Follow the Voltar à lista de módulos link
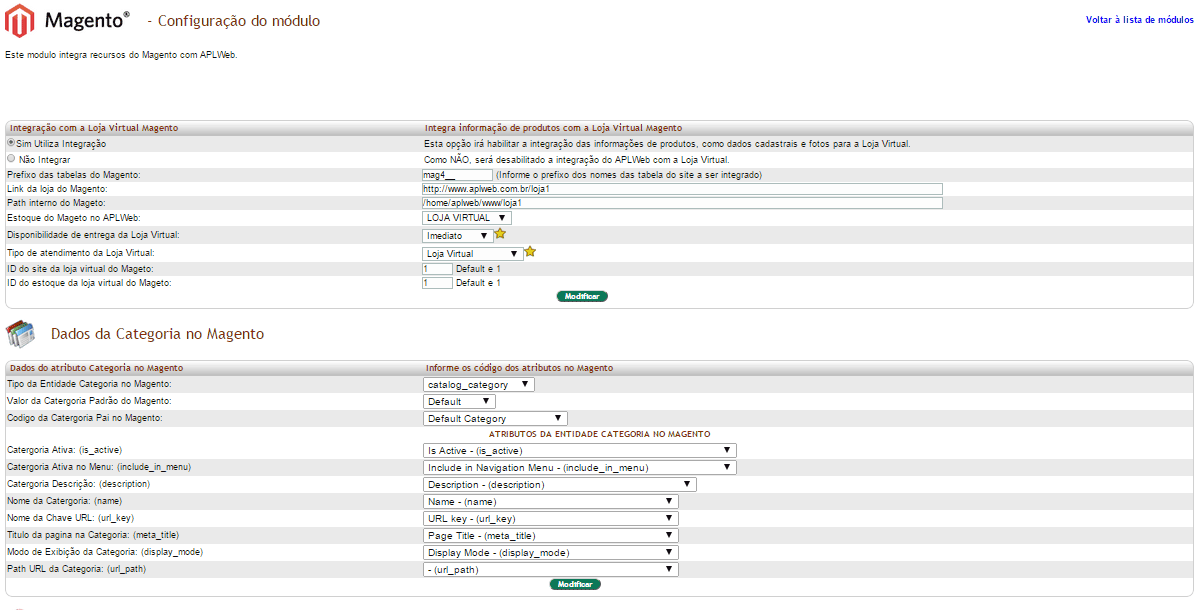The width and height of the screenshot is (1197, 610). pyautogui.click(x=1140, y=20)
